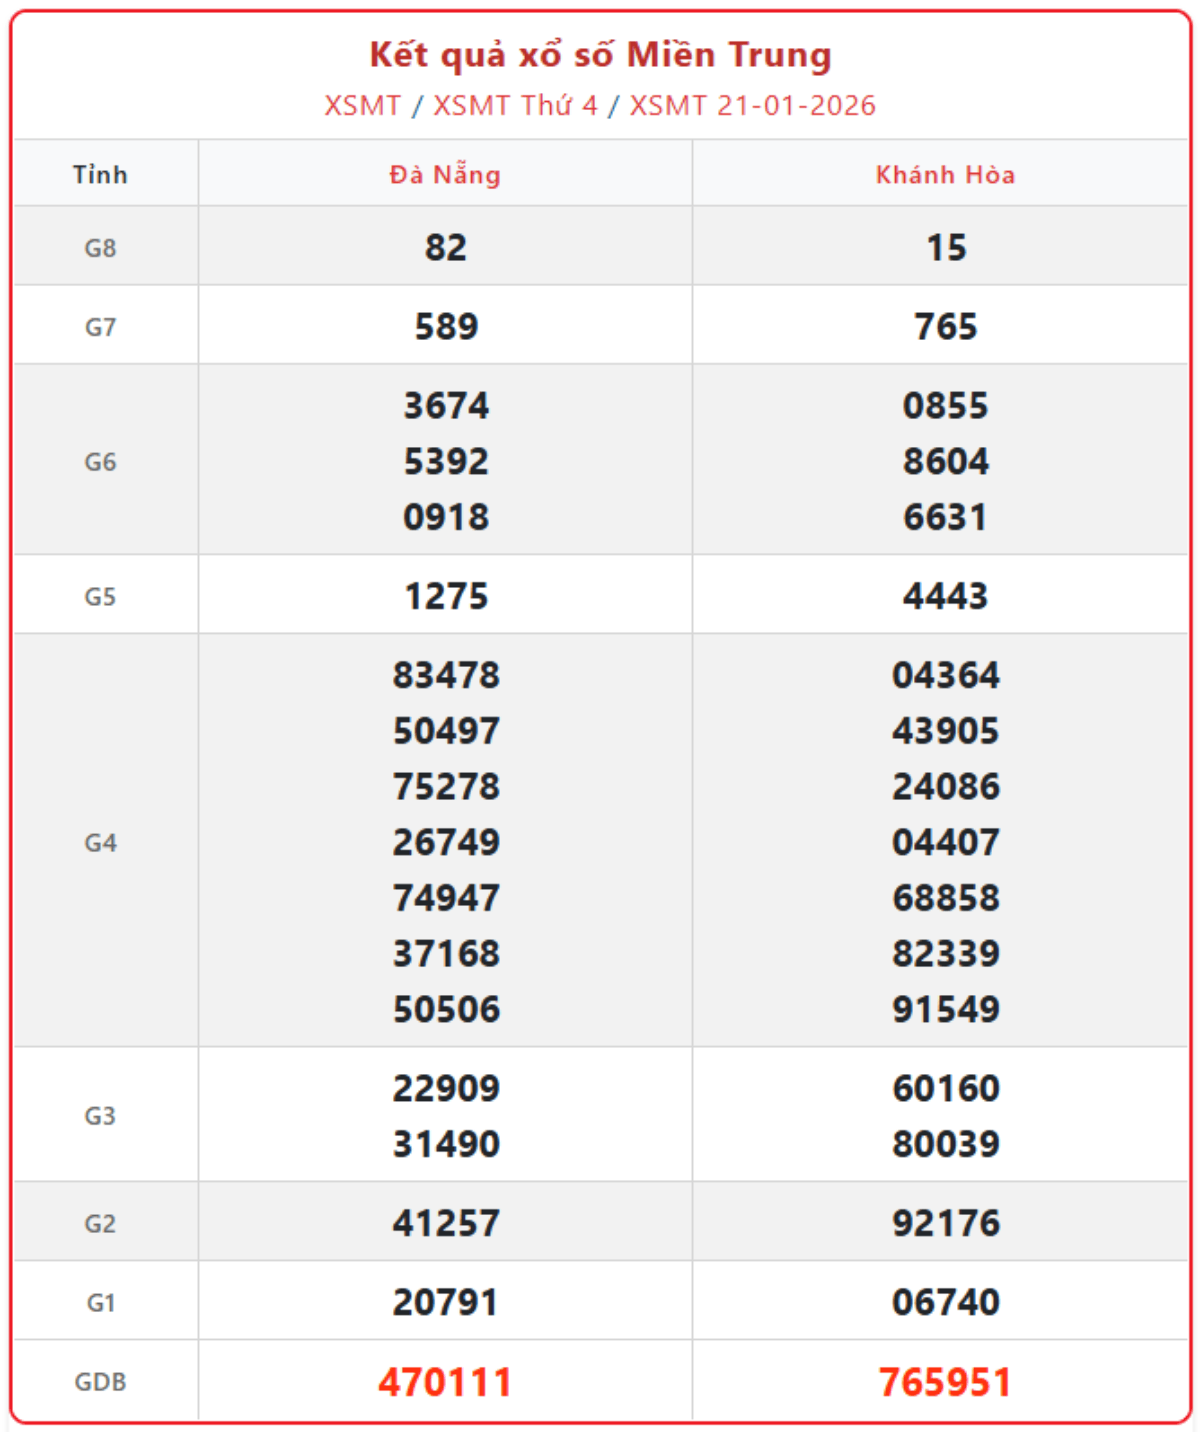Select the G5 number 4443
Screen dimensions: 1200x1432
click(945, 596)
